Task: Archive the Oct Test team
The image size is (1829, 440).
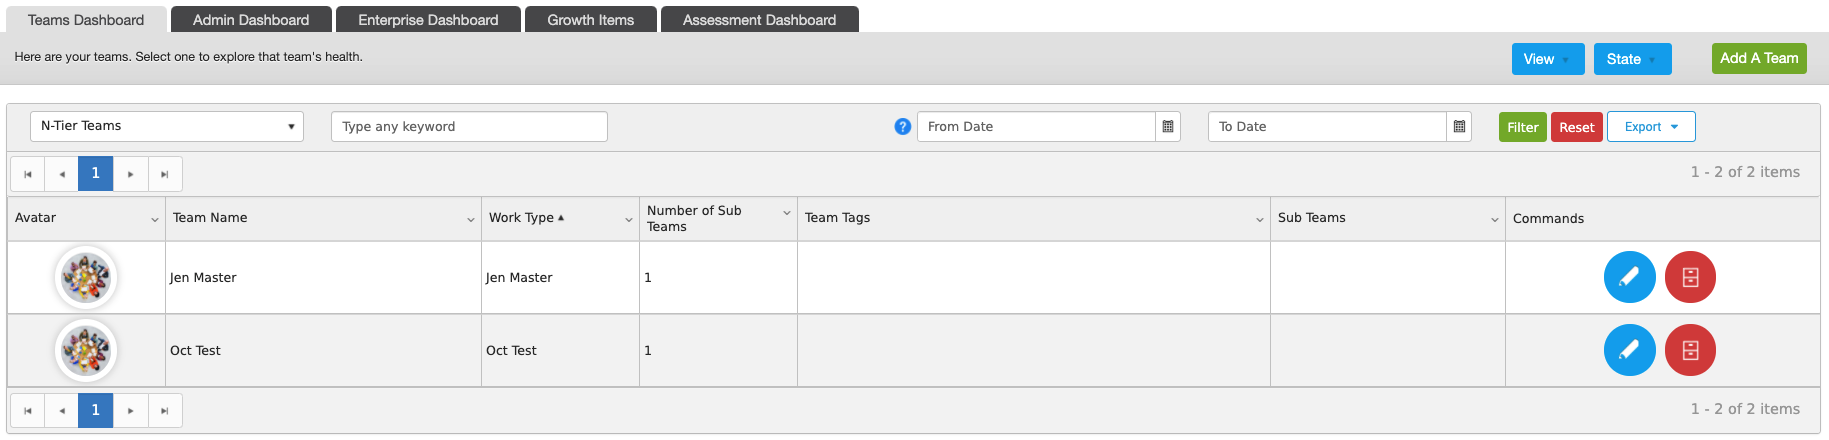Action: tap(1690, 350)
